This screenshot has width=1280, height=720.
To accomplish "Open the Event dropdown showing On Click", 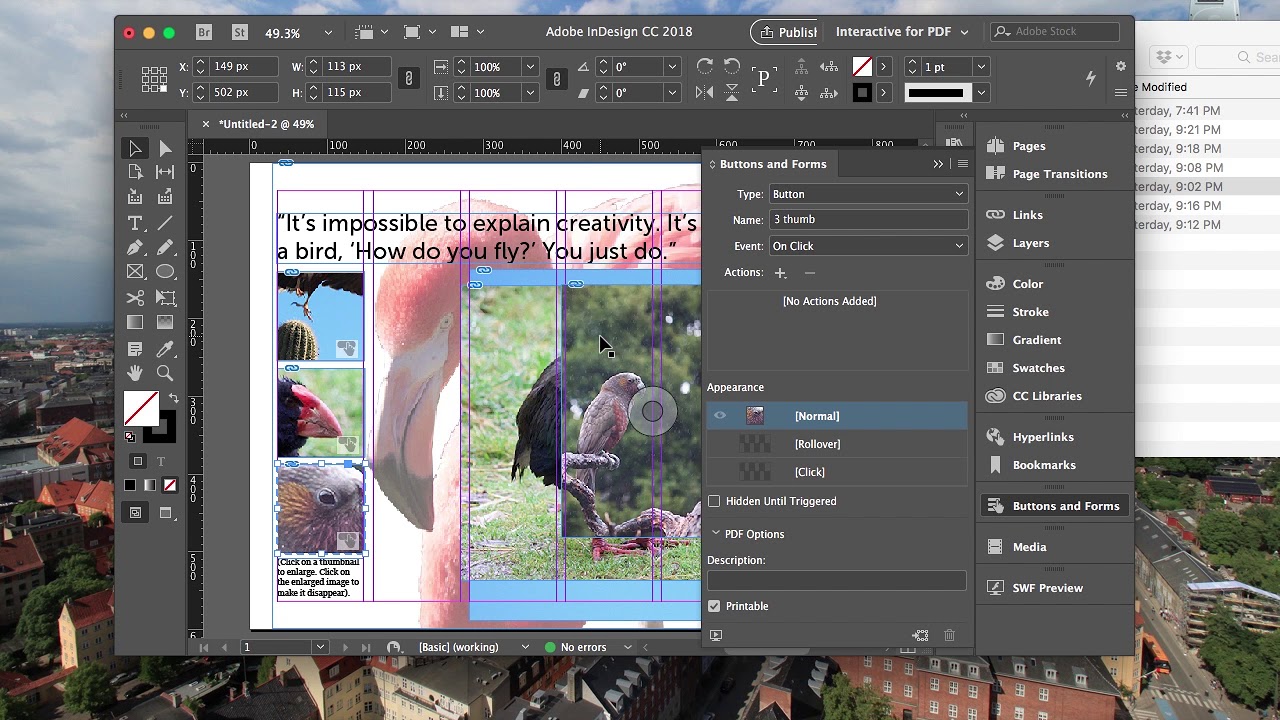I will click(x=867, y=246).
